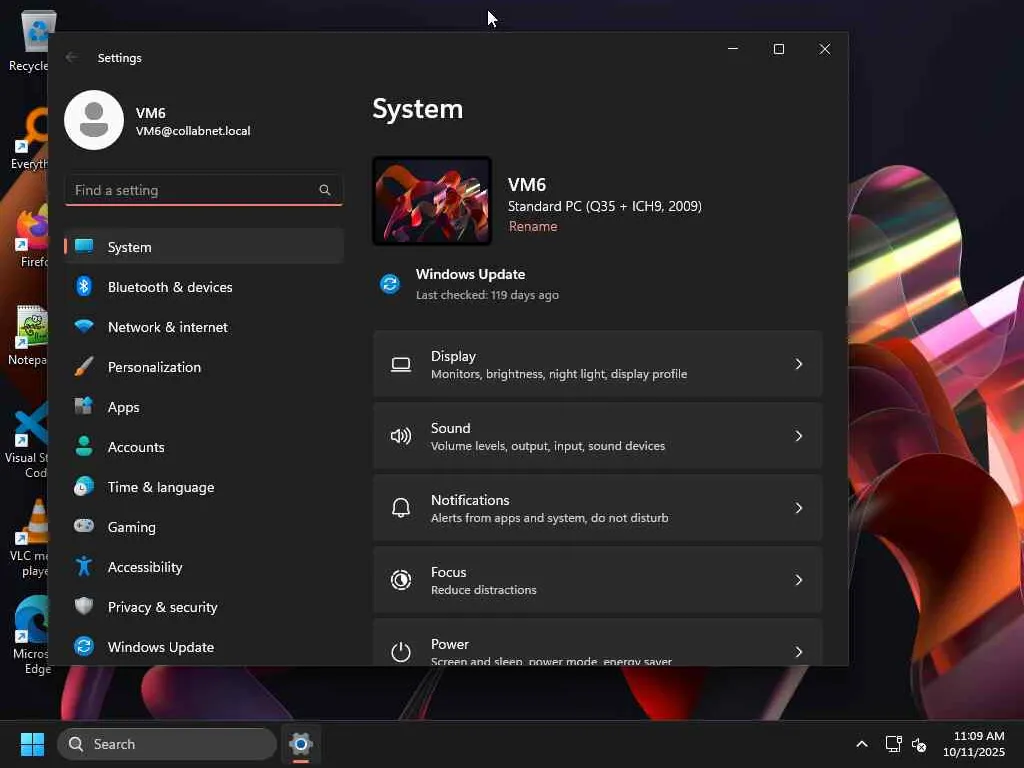Open Privacy & security settings
Screen dimensions: 1024x768
[204, 607]
